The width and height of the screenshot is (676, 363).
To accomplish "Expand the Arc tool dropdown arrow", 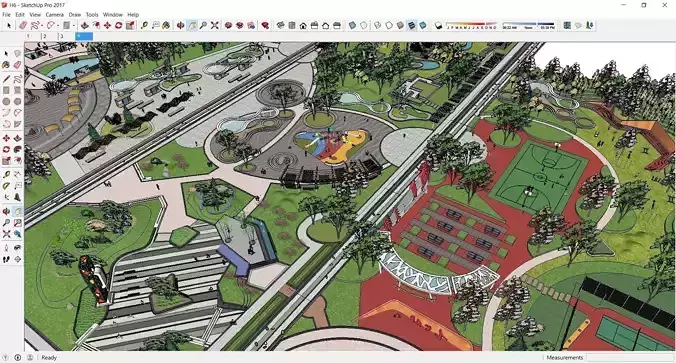I will click(x=58, y=25).
